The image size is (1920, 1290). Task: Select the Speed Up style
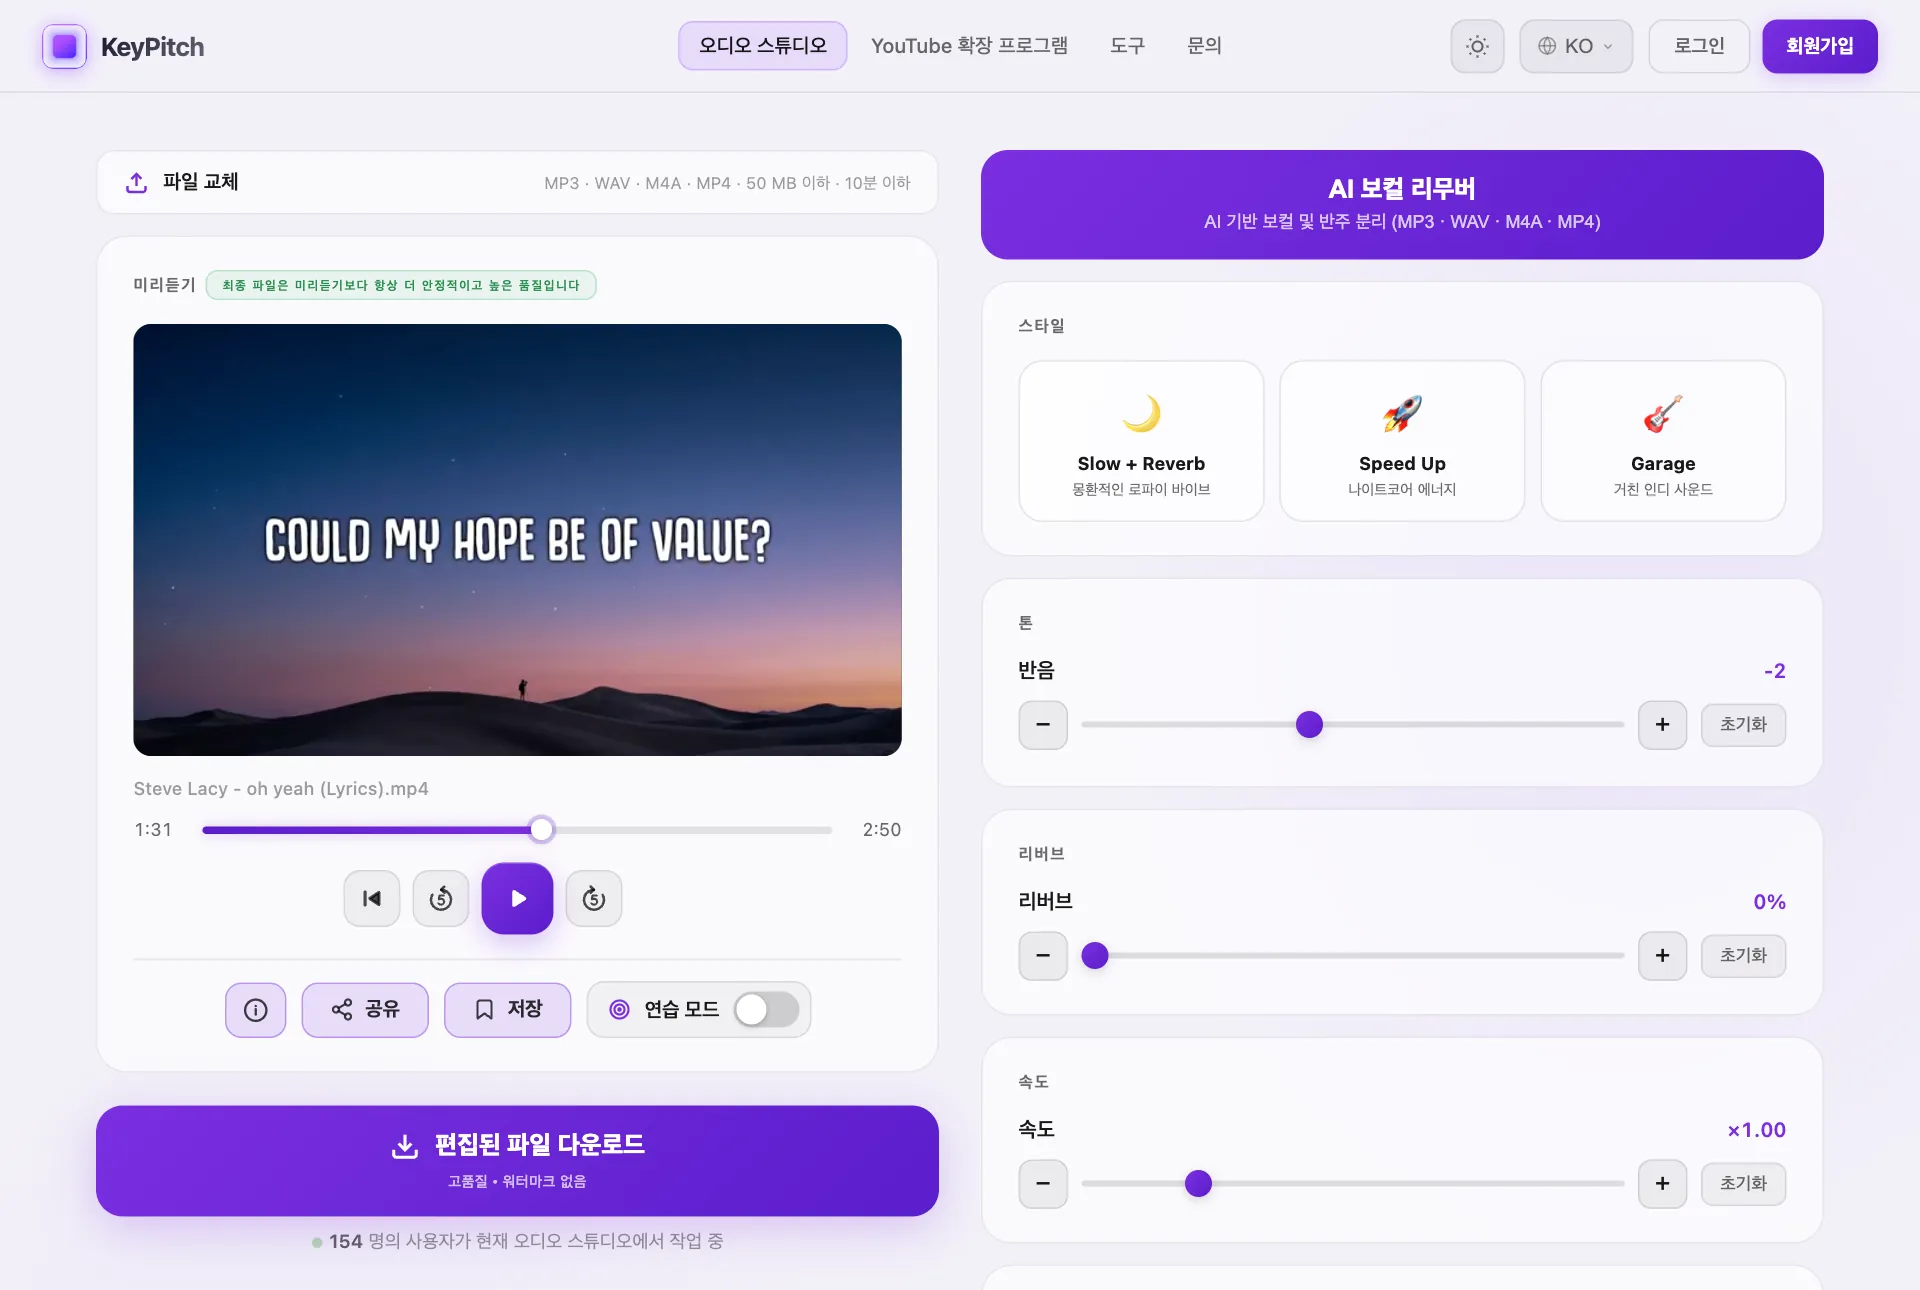1402,441
